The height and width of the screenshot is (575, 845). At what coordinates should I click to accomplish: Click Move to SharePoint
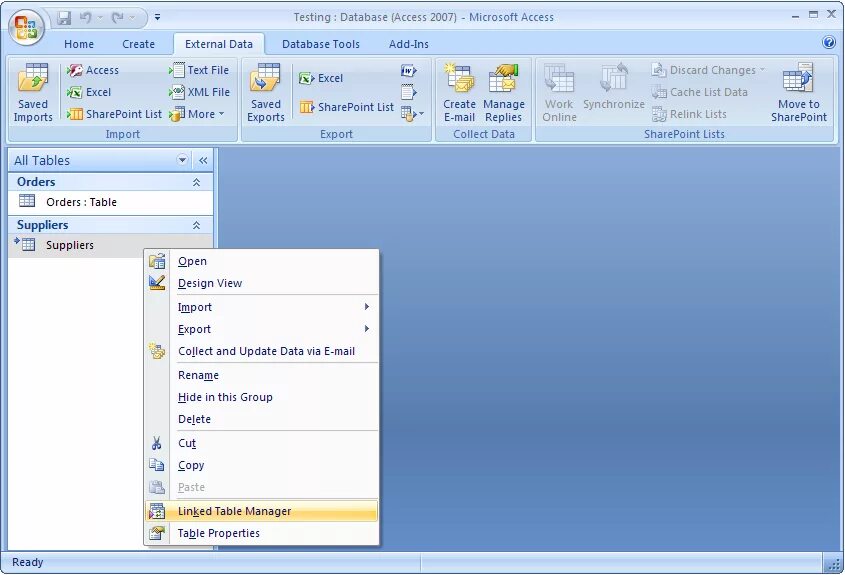coord(799,92)
